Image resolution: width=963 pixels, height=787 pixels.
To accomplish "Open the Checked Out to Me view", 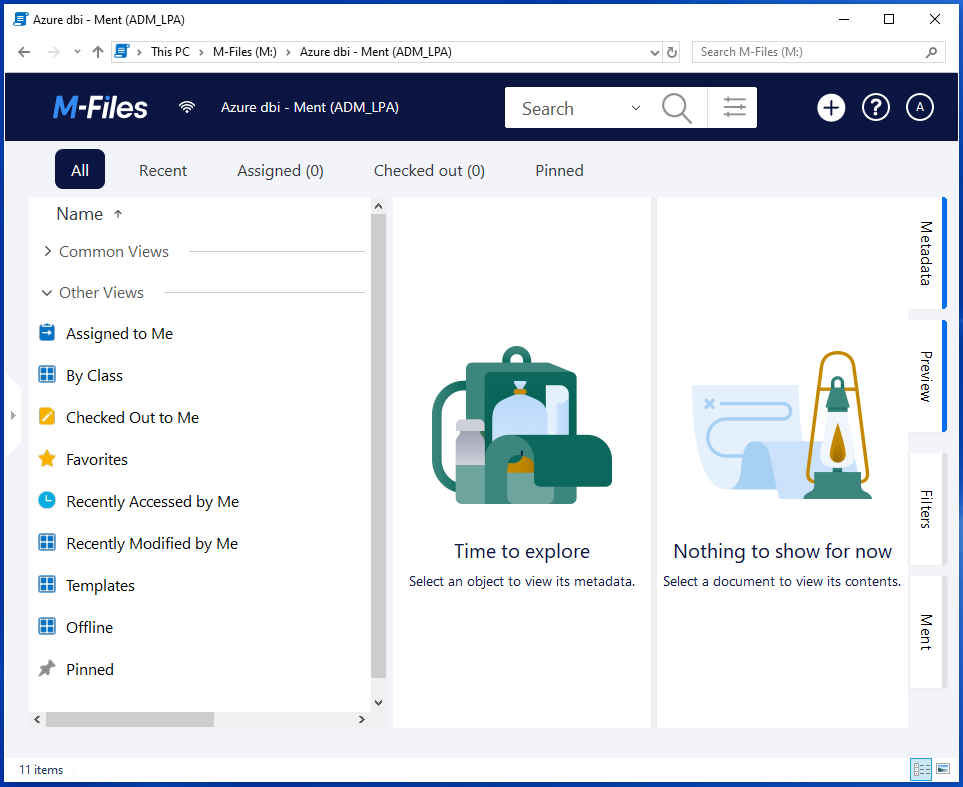I will point(133,417).
